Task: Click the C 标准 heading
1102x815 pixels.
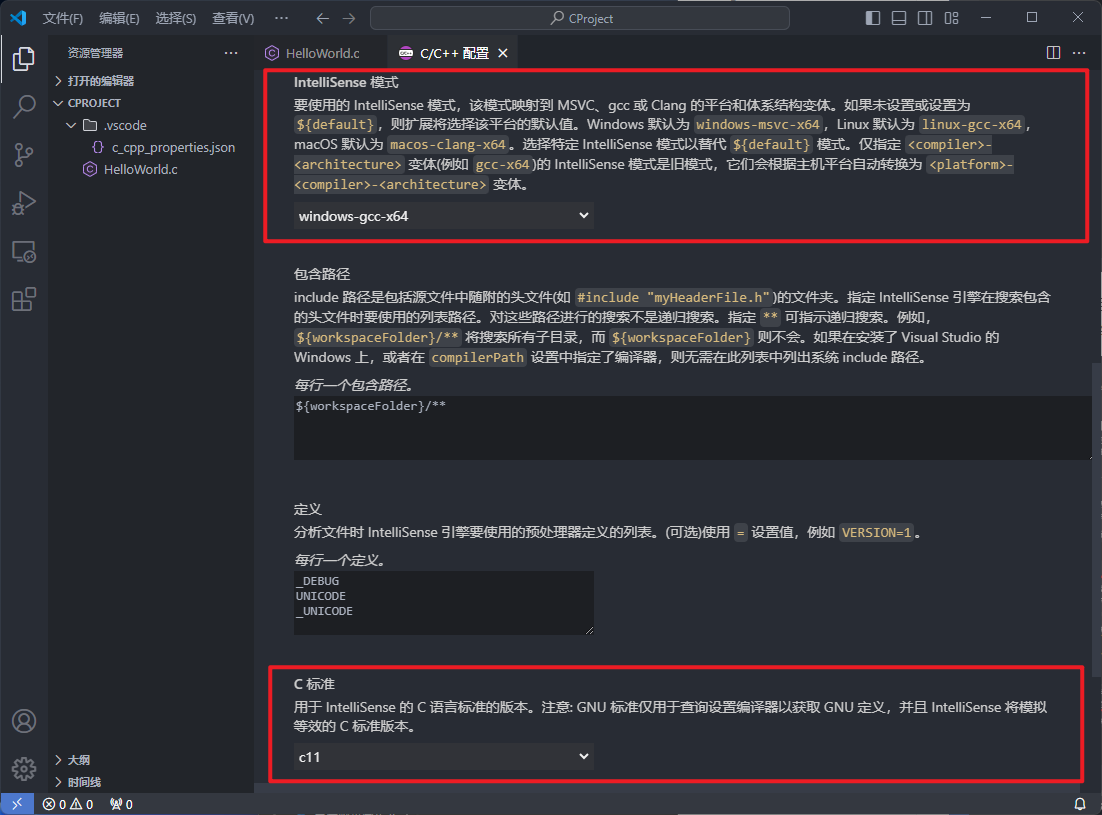Action: (314, 684)
